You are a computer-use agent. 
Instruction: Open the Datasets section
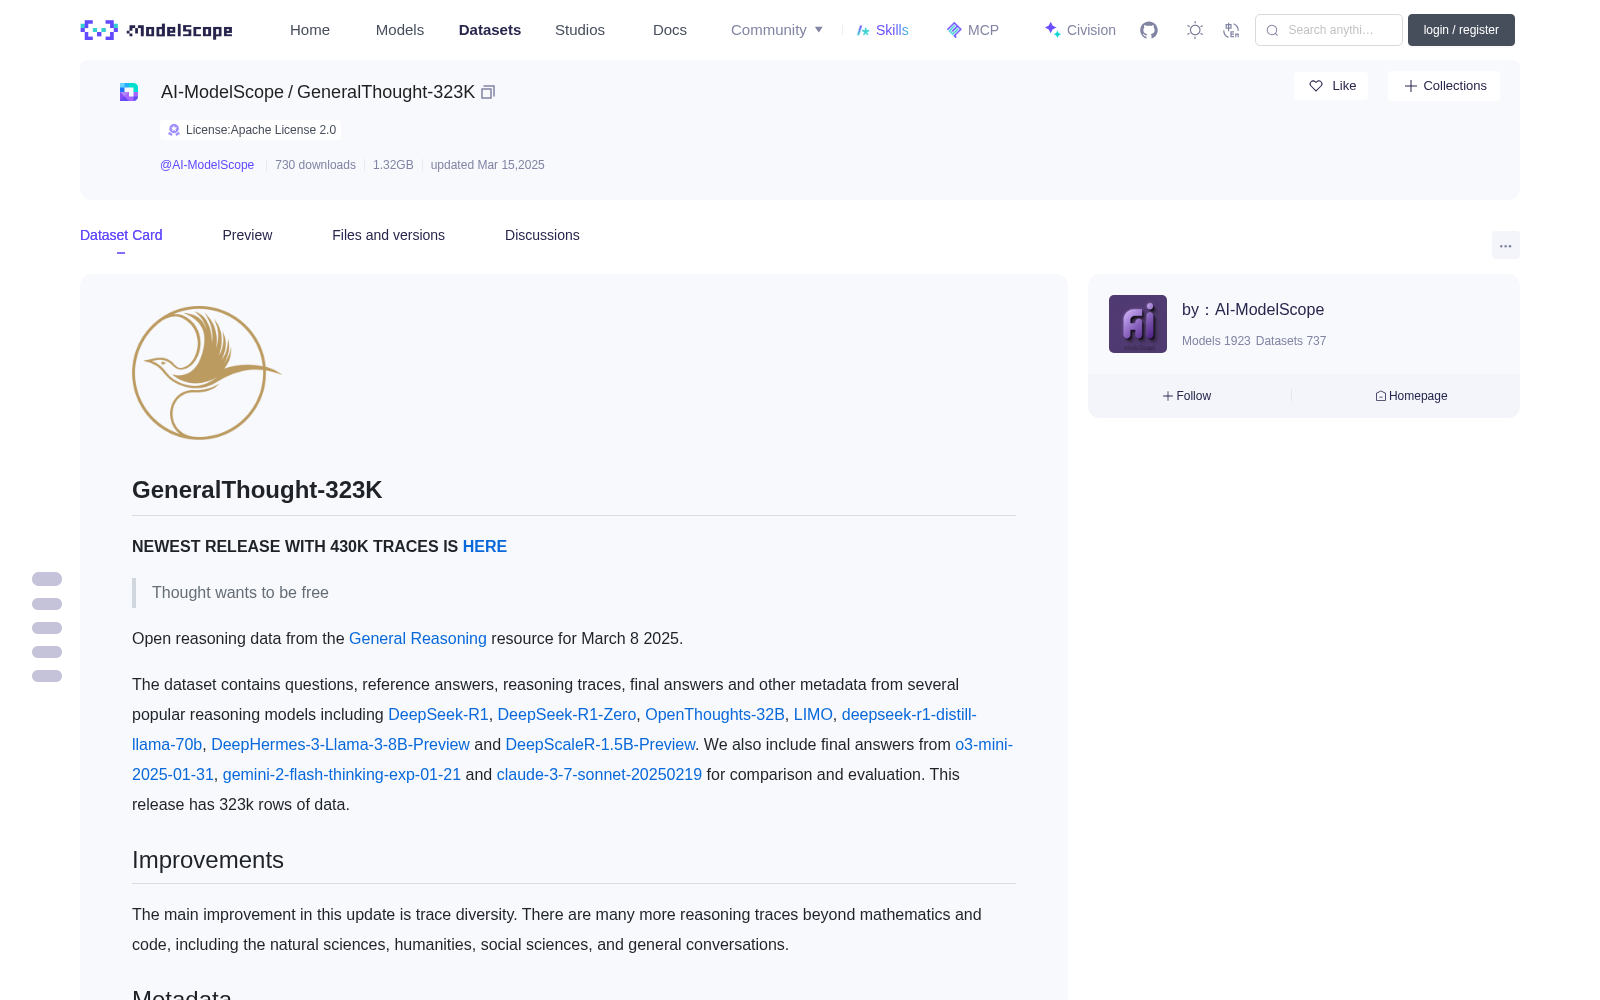pos(490,30)
